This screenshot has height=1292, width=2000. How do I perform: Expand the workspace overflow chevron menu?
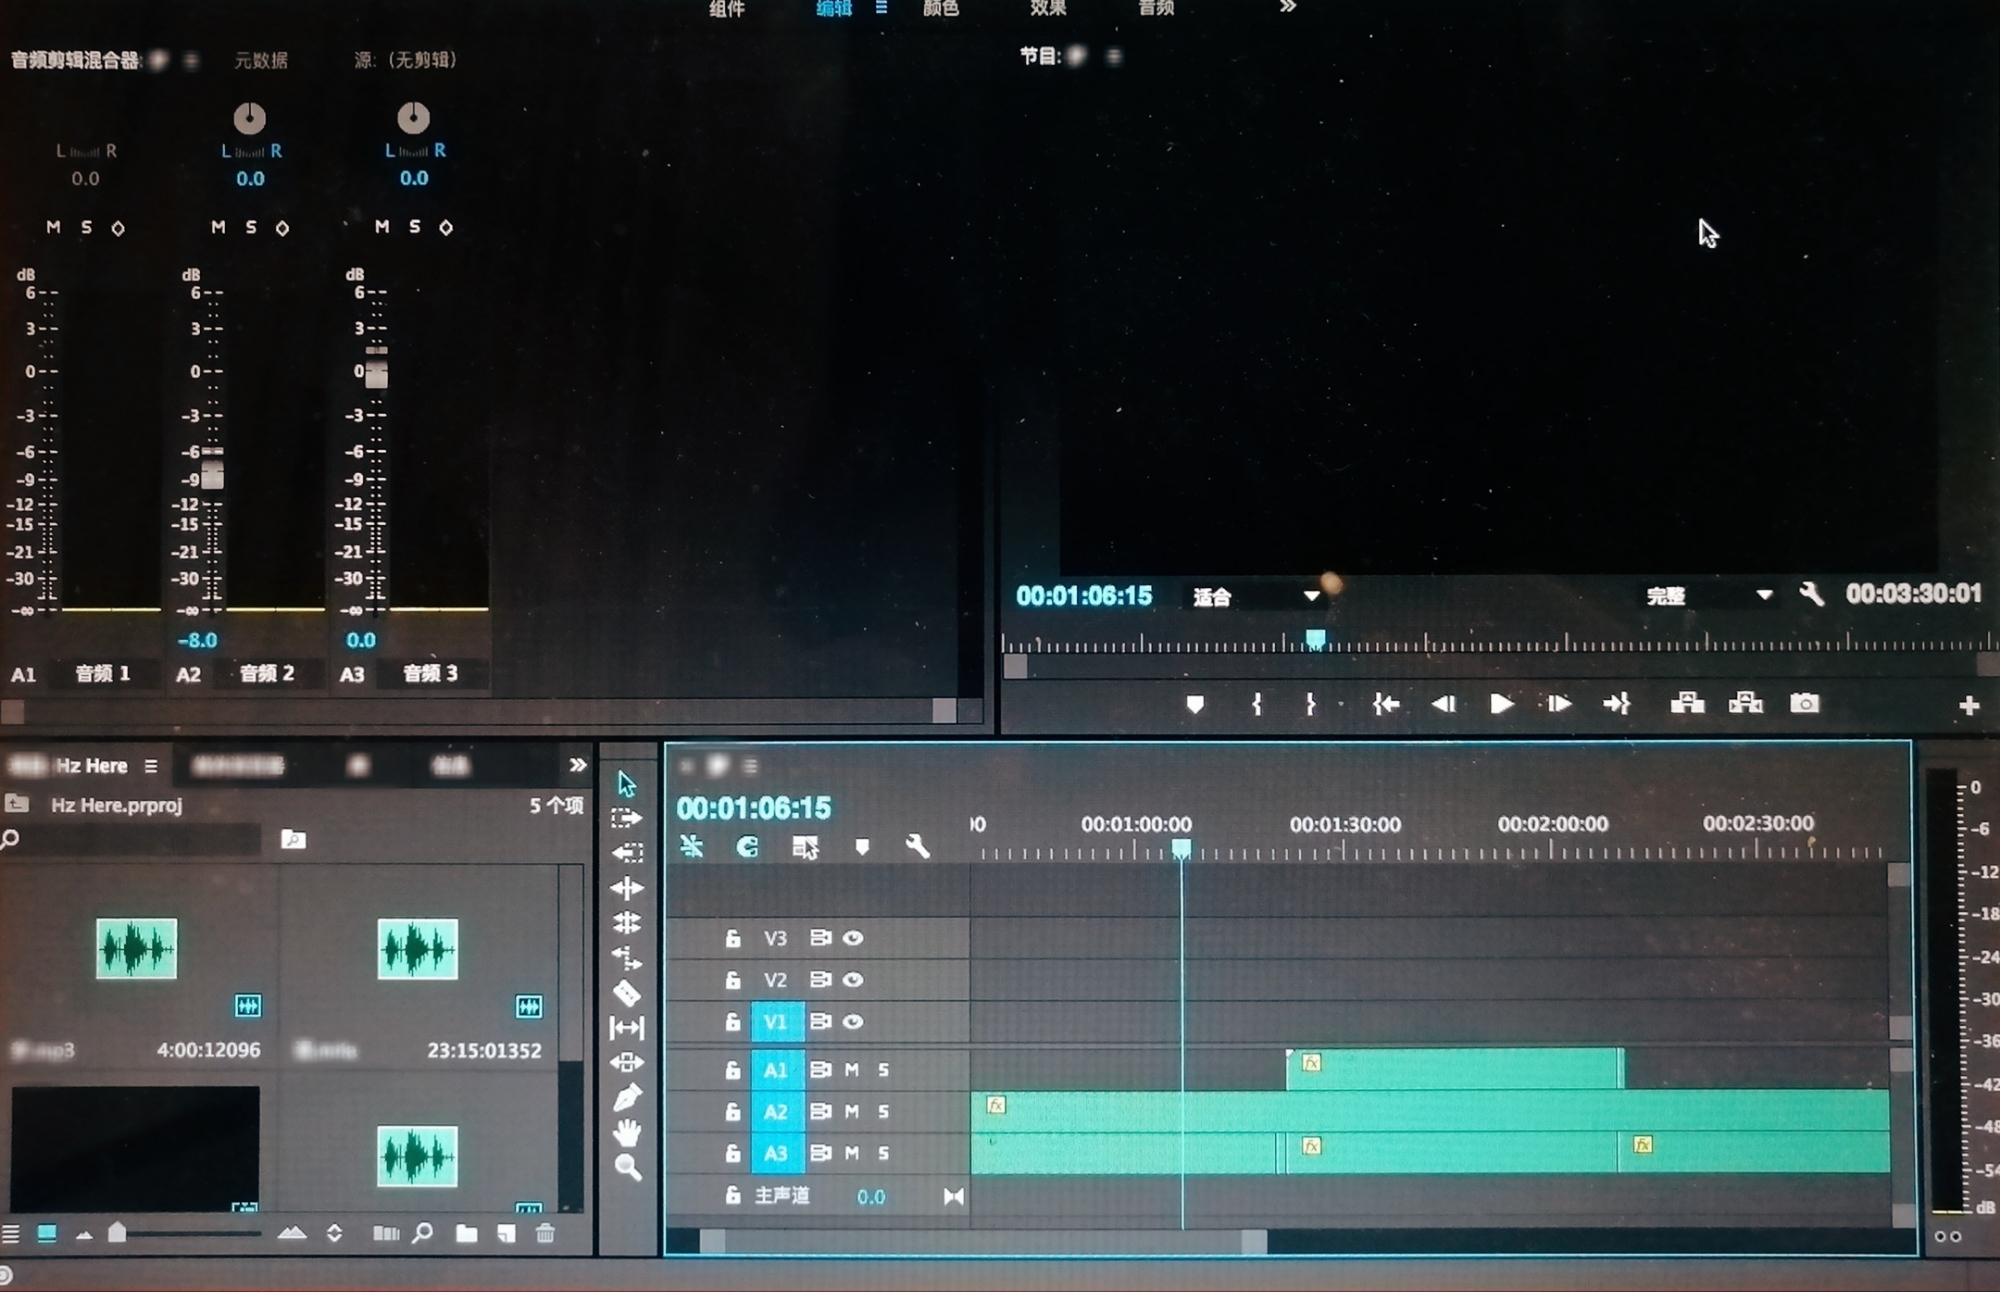coord(1288,7)
